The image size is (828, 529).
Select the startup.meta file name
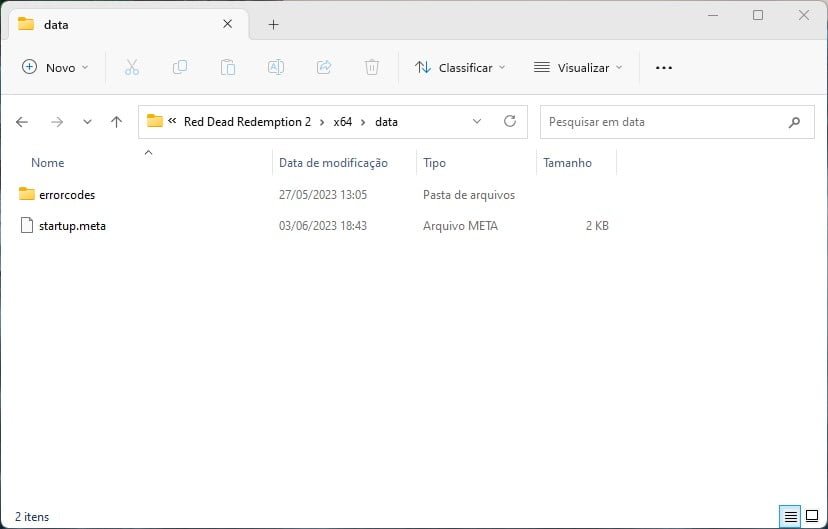[x=72, y=226]
